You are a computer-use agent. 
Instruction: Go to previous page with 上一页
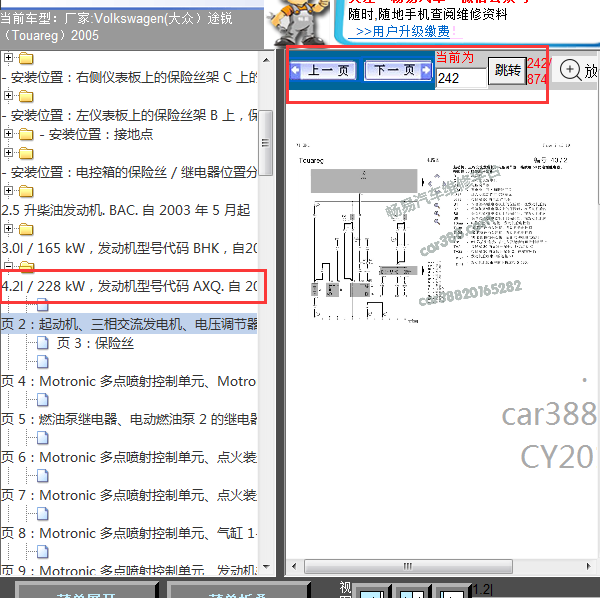coord(323,70)
